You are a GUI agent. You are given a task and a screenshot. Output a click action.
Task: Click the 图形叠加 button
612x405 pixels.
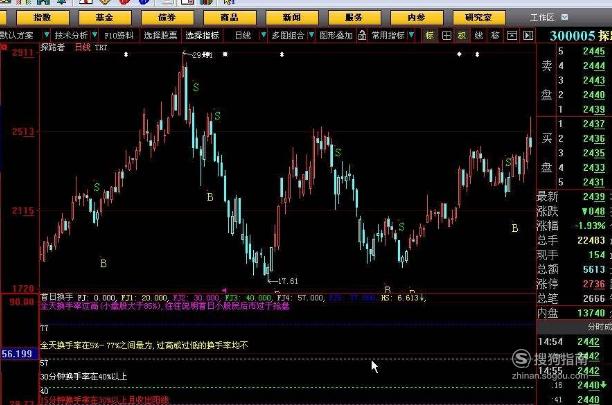(x=336, y=36)
